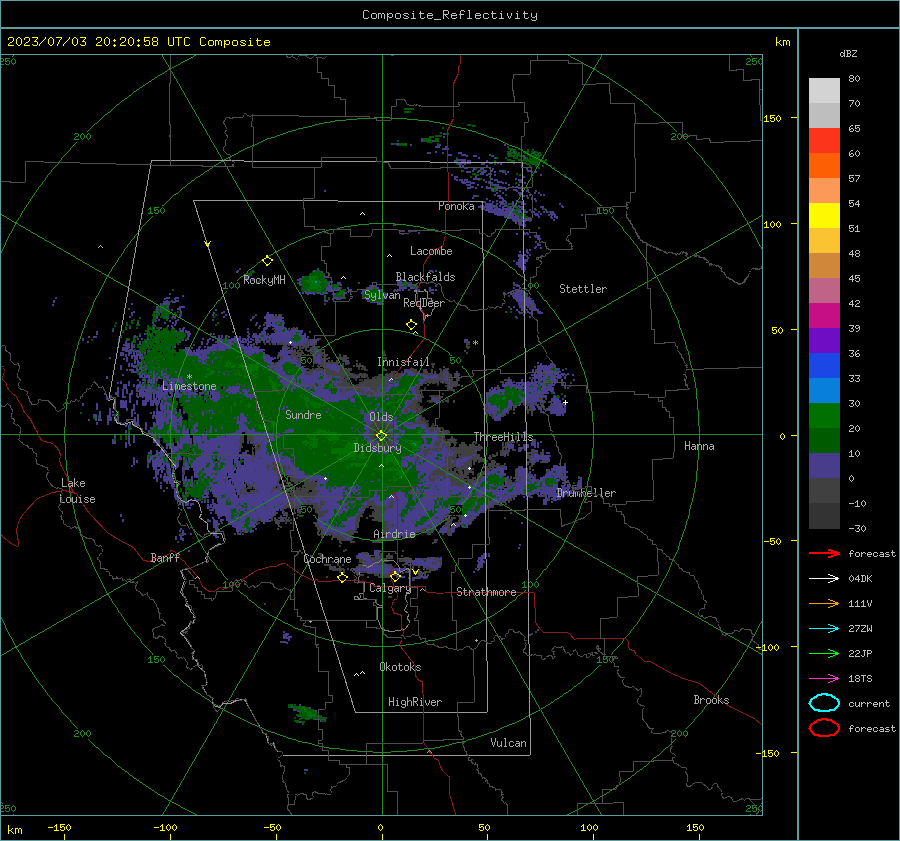
Task: Click the Brooks label
Action: tap(711, 700)
